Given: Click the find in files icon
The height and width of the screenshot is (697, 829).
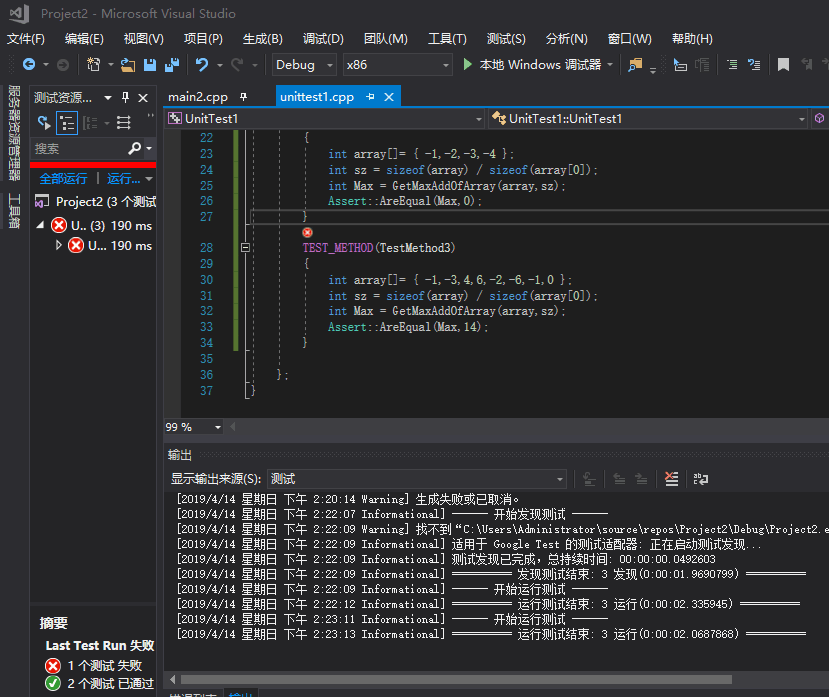Looking at the screenshot, I should point(634,65).
